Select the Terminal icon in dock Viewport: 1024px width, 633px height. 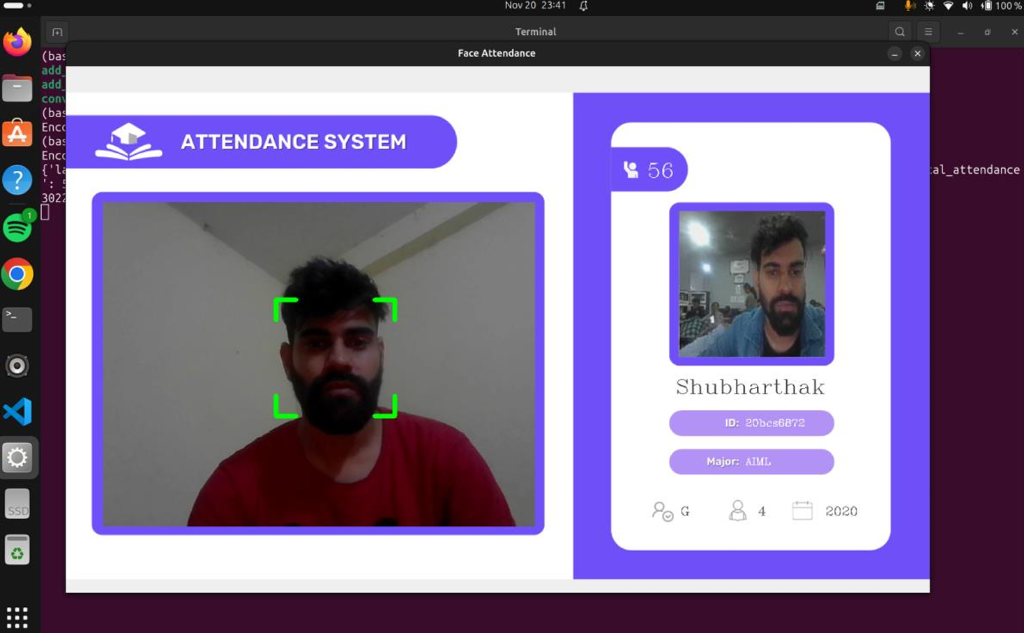(17, 319)
